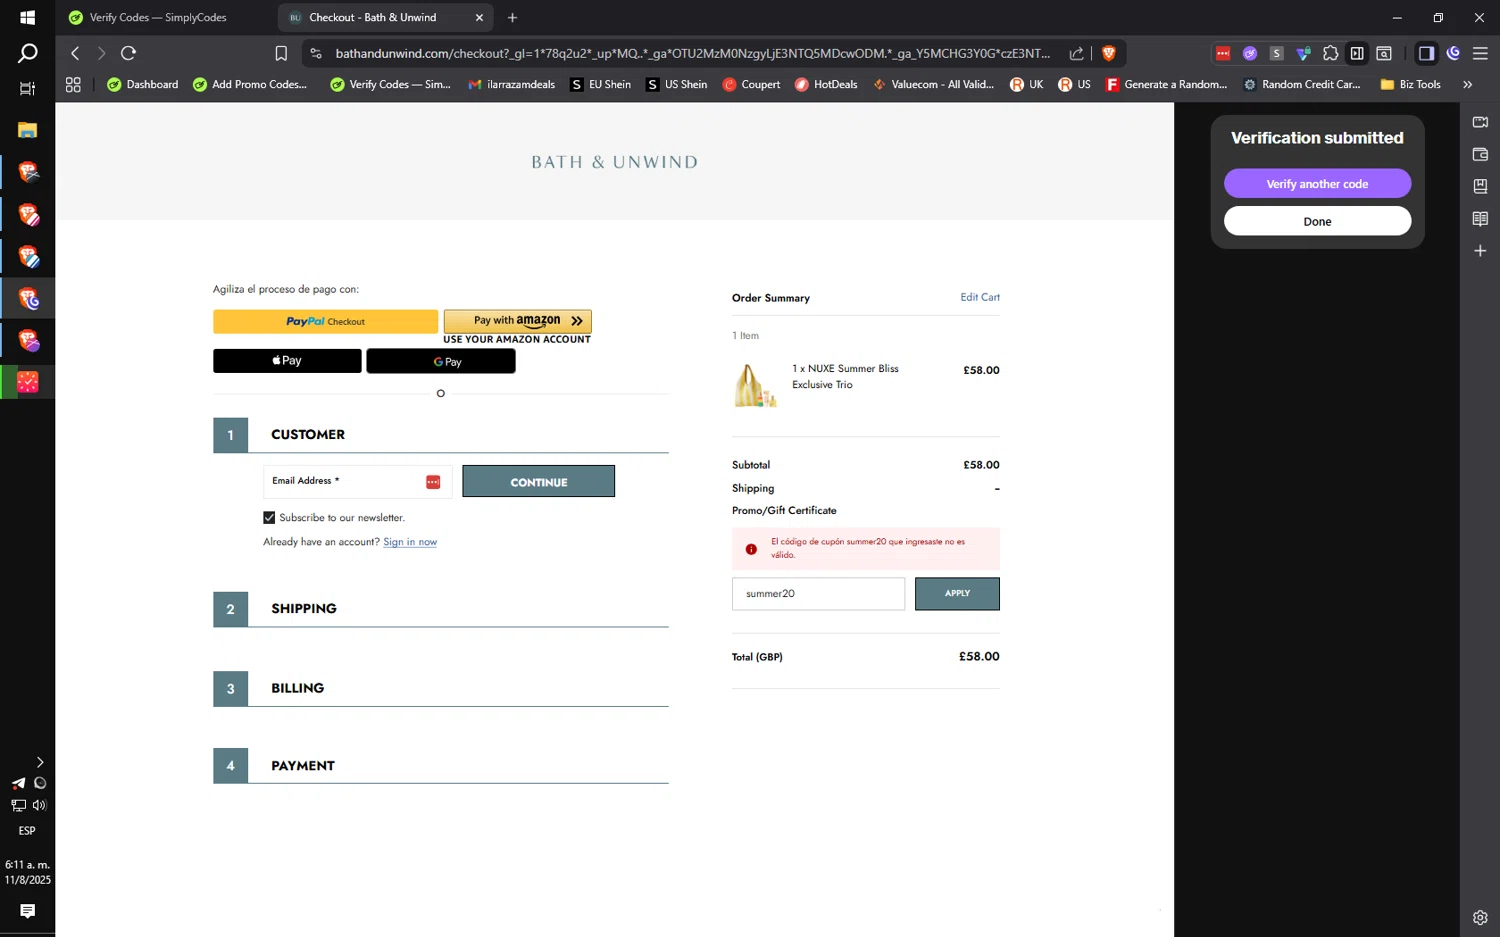Click the ESP language indicator

point(27,831)
